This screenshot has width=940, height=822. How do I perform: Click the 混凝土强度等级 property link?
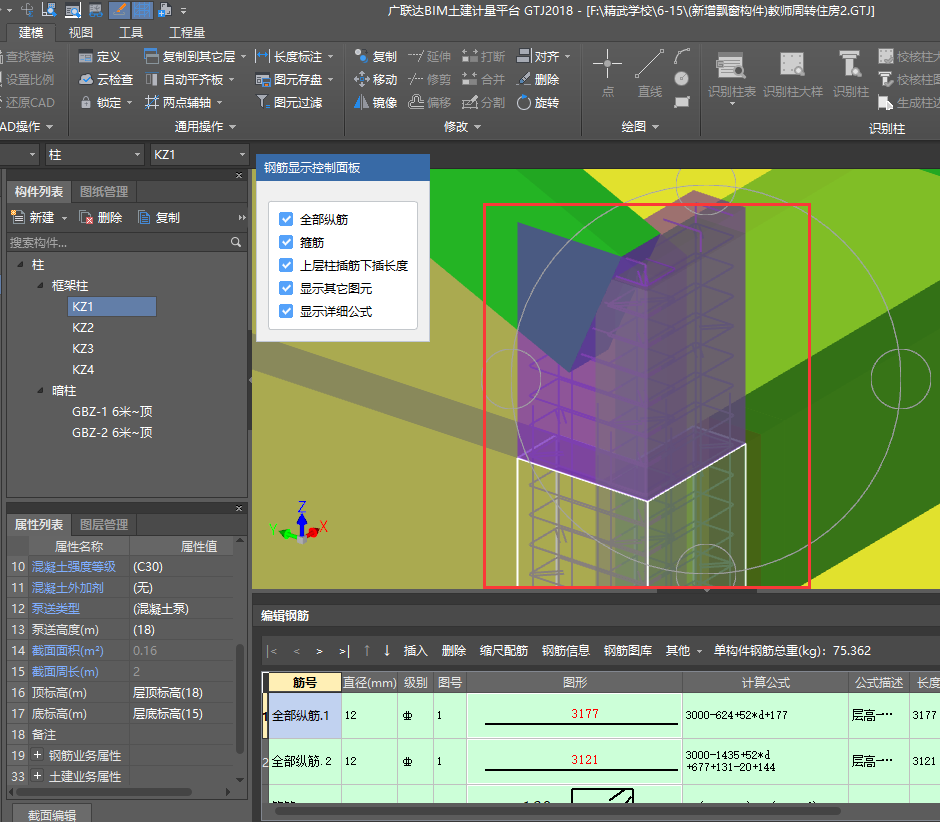[x=73, y=567]
